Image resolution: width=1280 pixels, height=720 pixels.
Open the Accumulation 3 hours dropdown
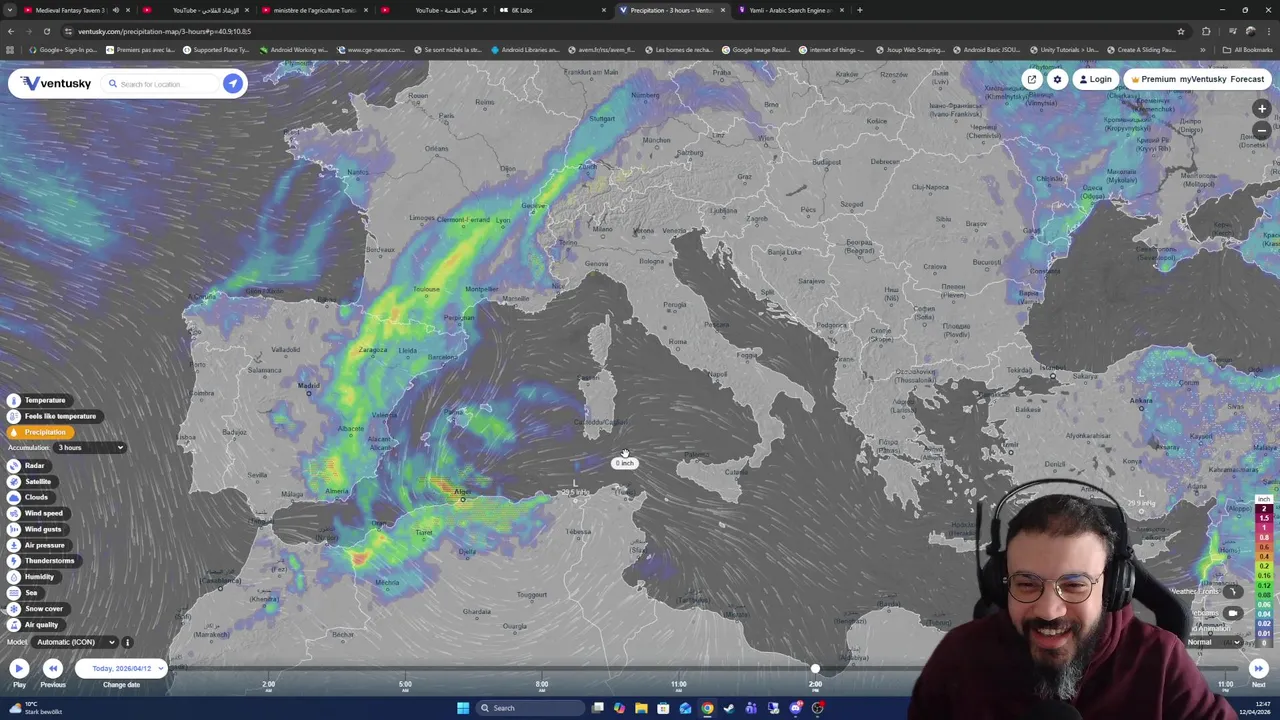[x=90, y=448]
